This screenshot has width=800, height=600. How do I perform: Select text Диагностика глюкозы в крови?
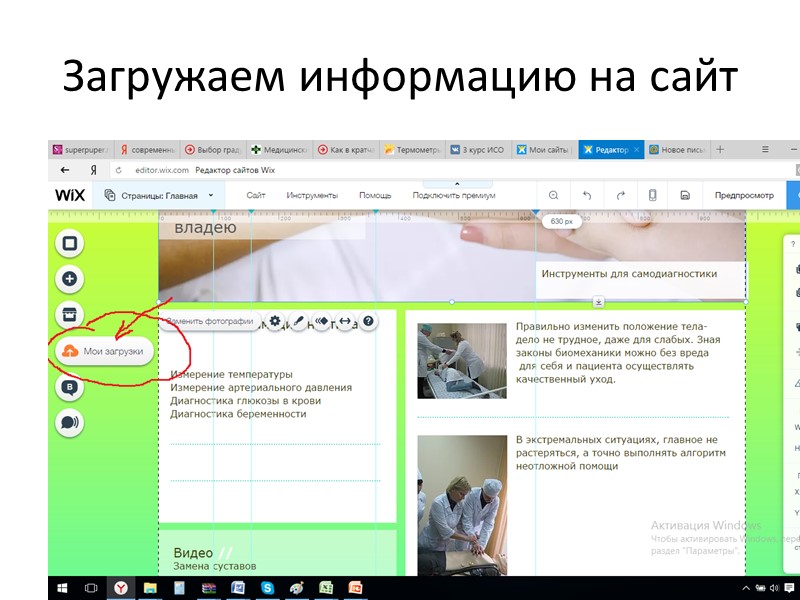[x=245, y=401]
